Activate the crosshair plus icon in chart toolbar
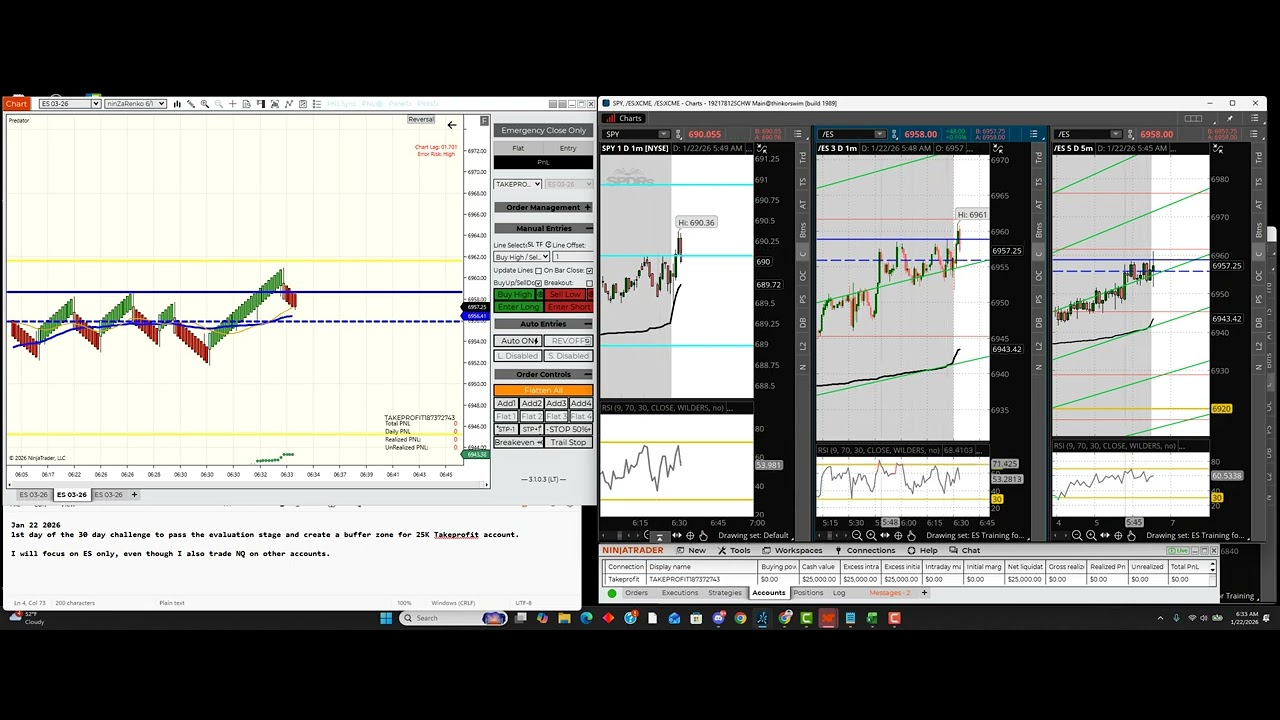 232,103
